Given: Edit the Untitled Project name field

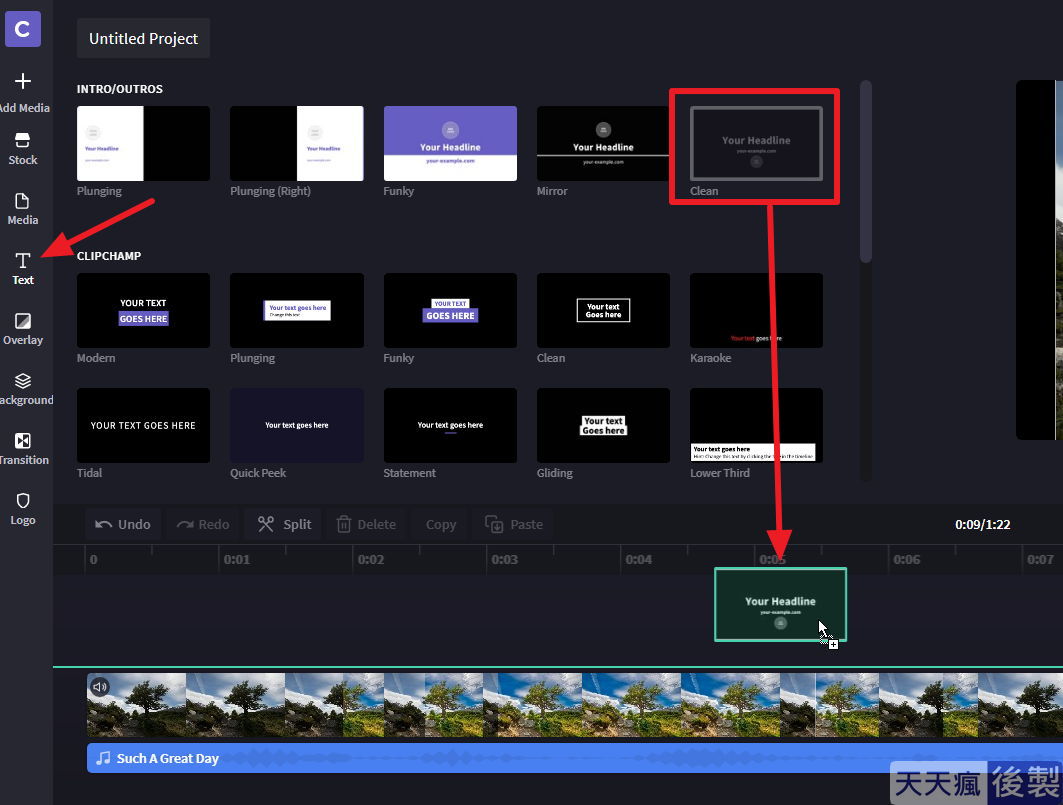Looking at the screenshot, I should pos(143,39).
